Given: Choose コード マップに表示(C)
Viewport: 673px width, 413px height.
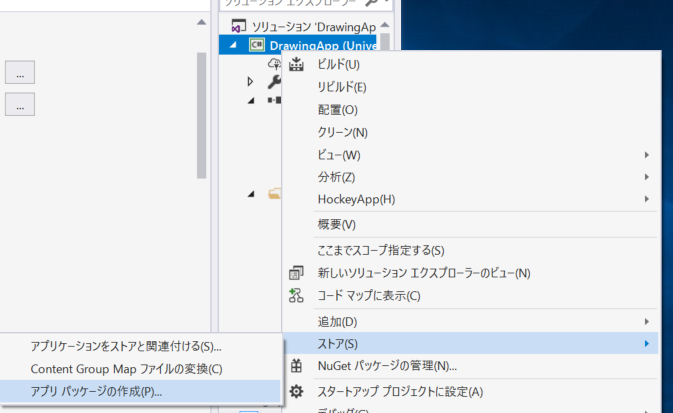Looking at the screenshot, I should (x=471, y=296).
